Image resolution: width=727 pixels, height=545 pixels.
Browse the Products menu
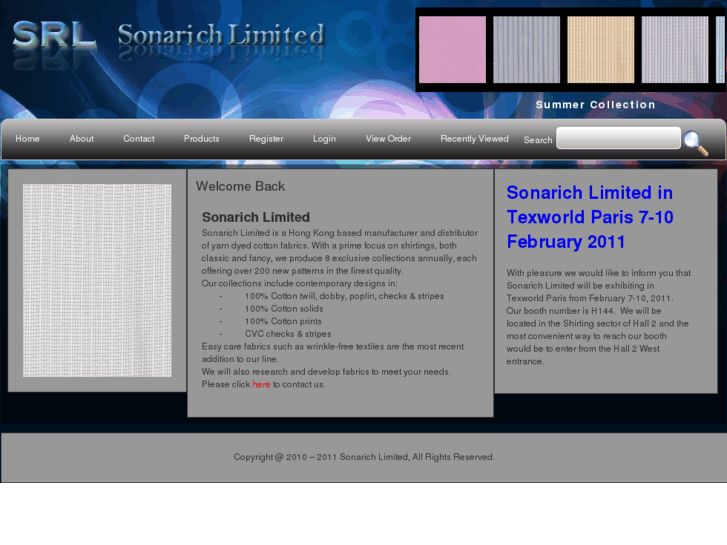click(x=201, y=139)
